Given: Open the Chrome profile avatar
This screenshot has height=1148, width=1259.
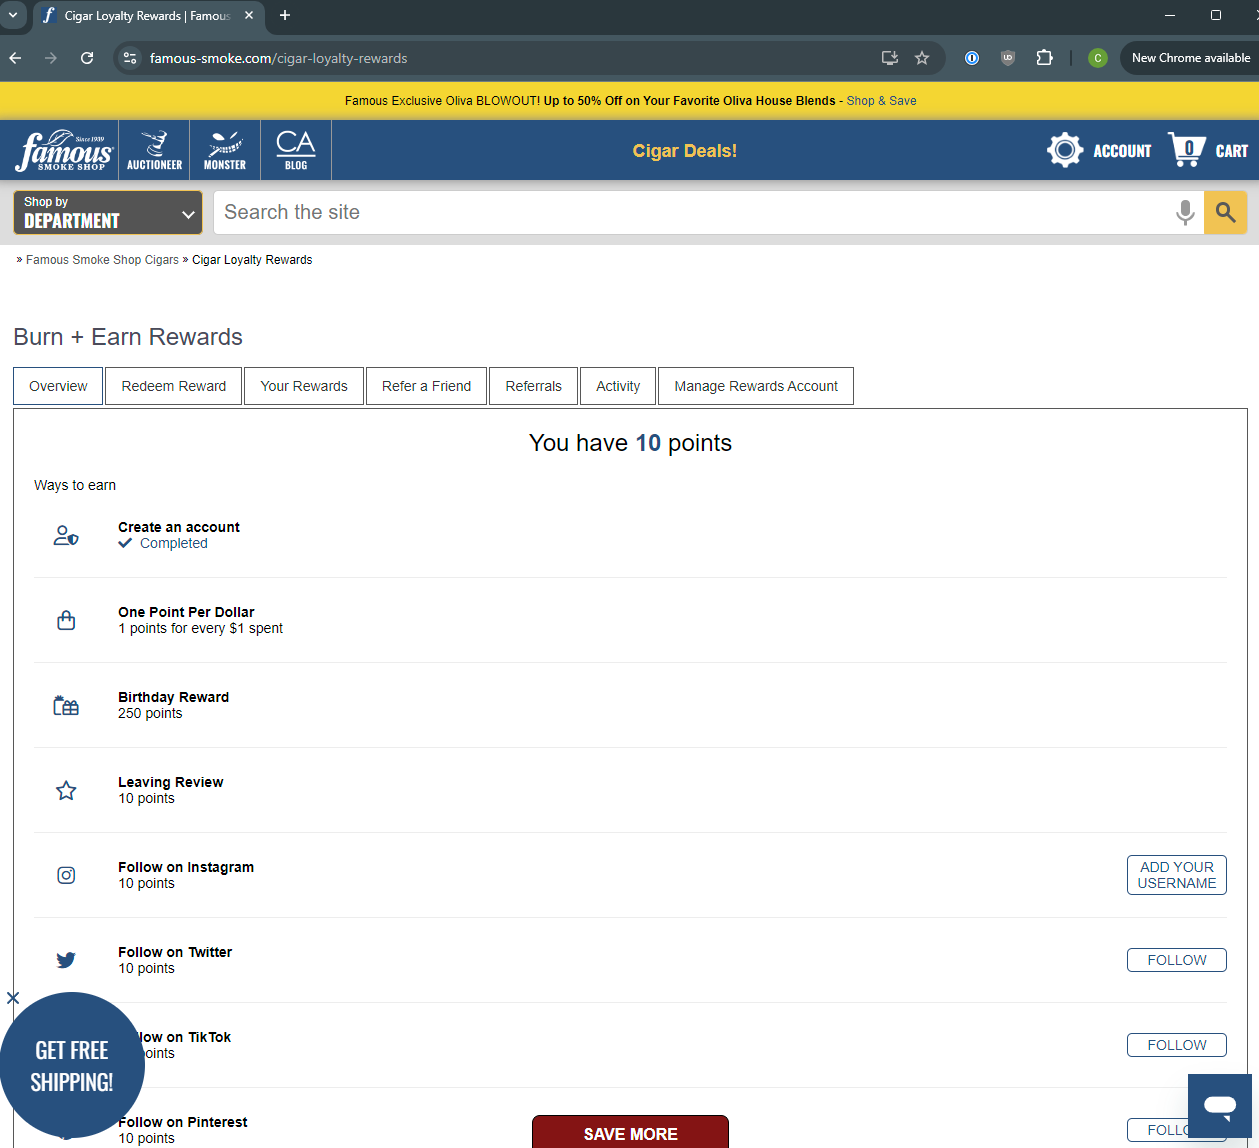Looking at the screenshot, I should click(1098, 58).
